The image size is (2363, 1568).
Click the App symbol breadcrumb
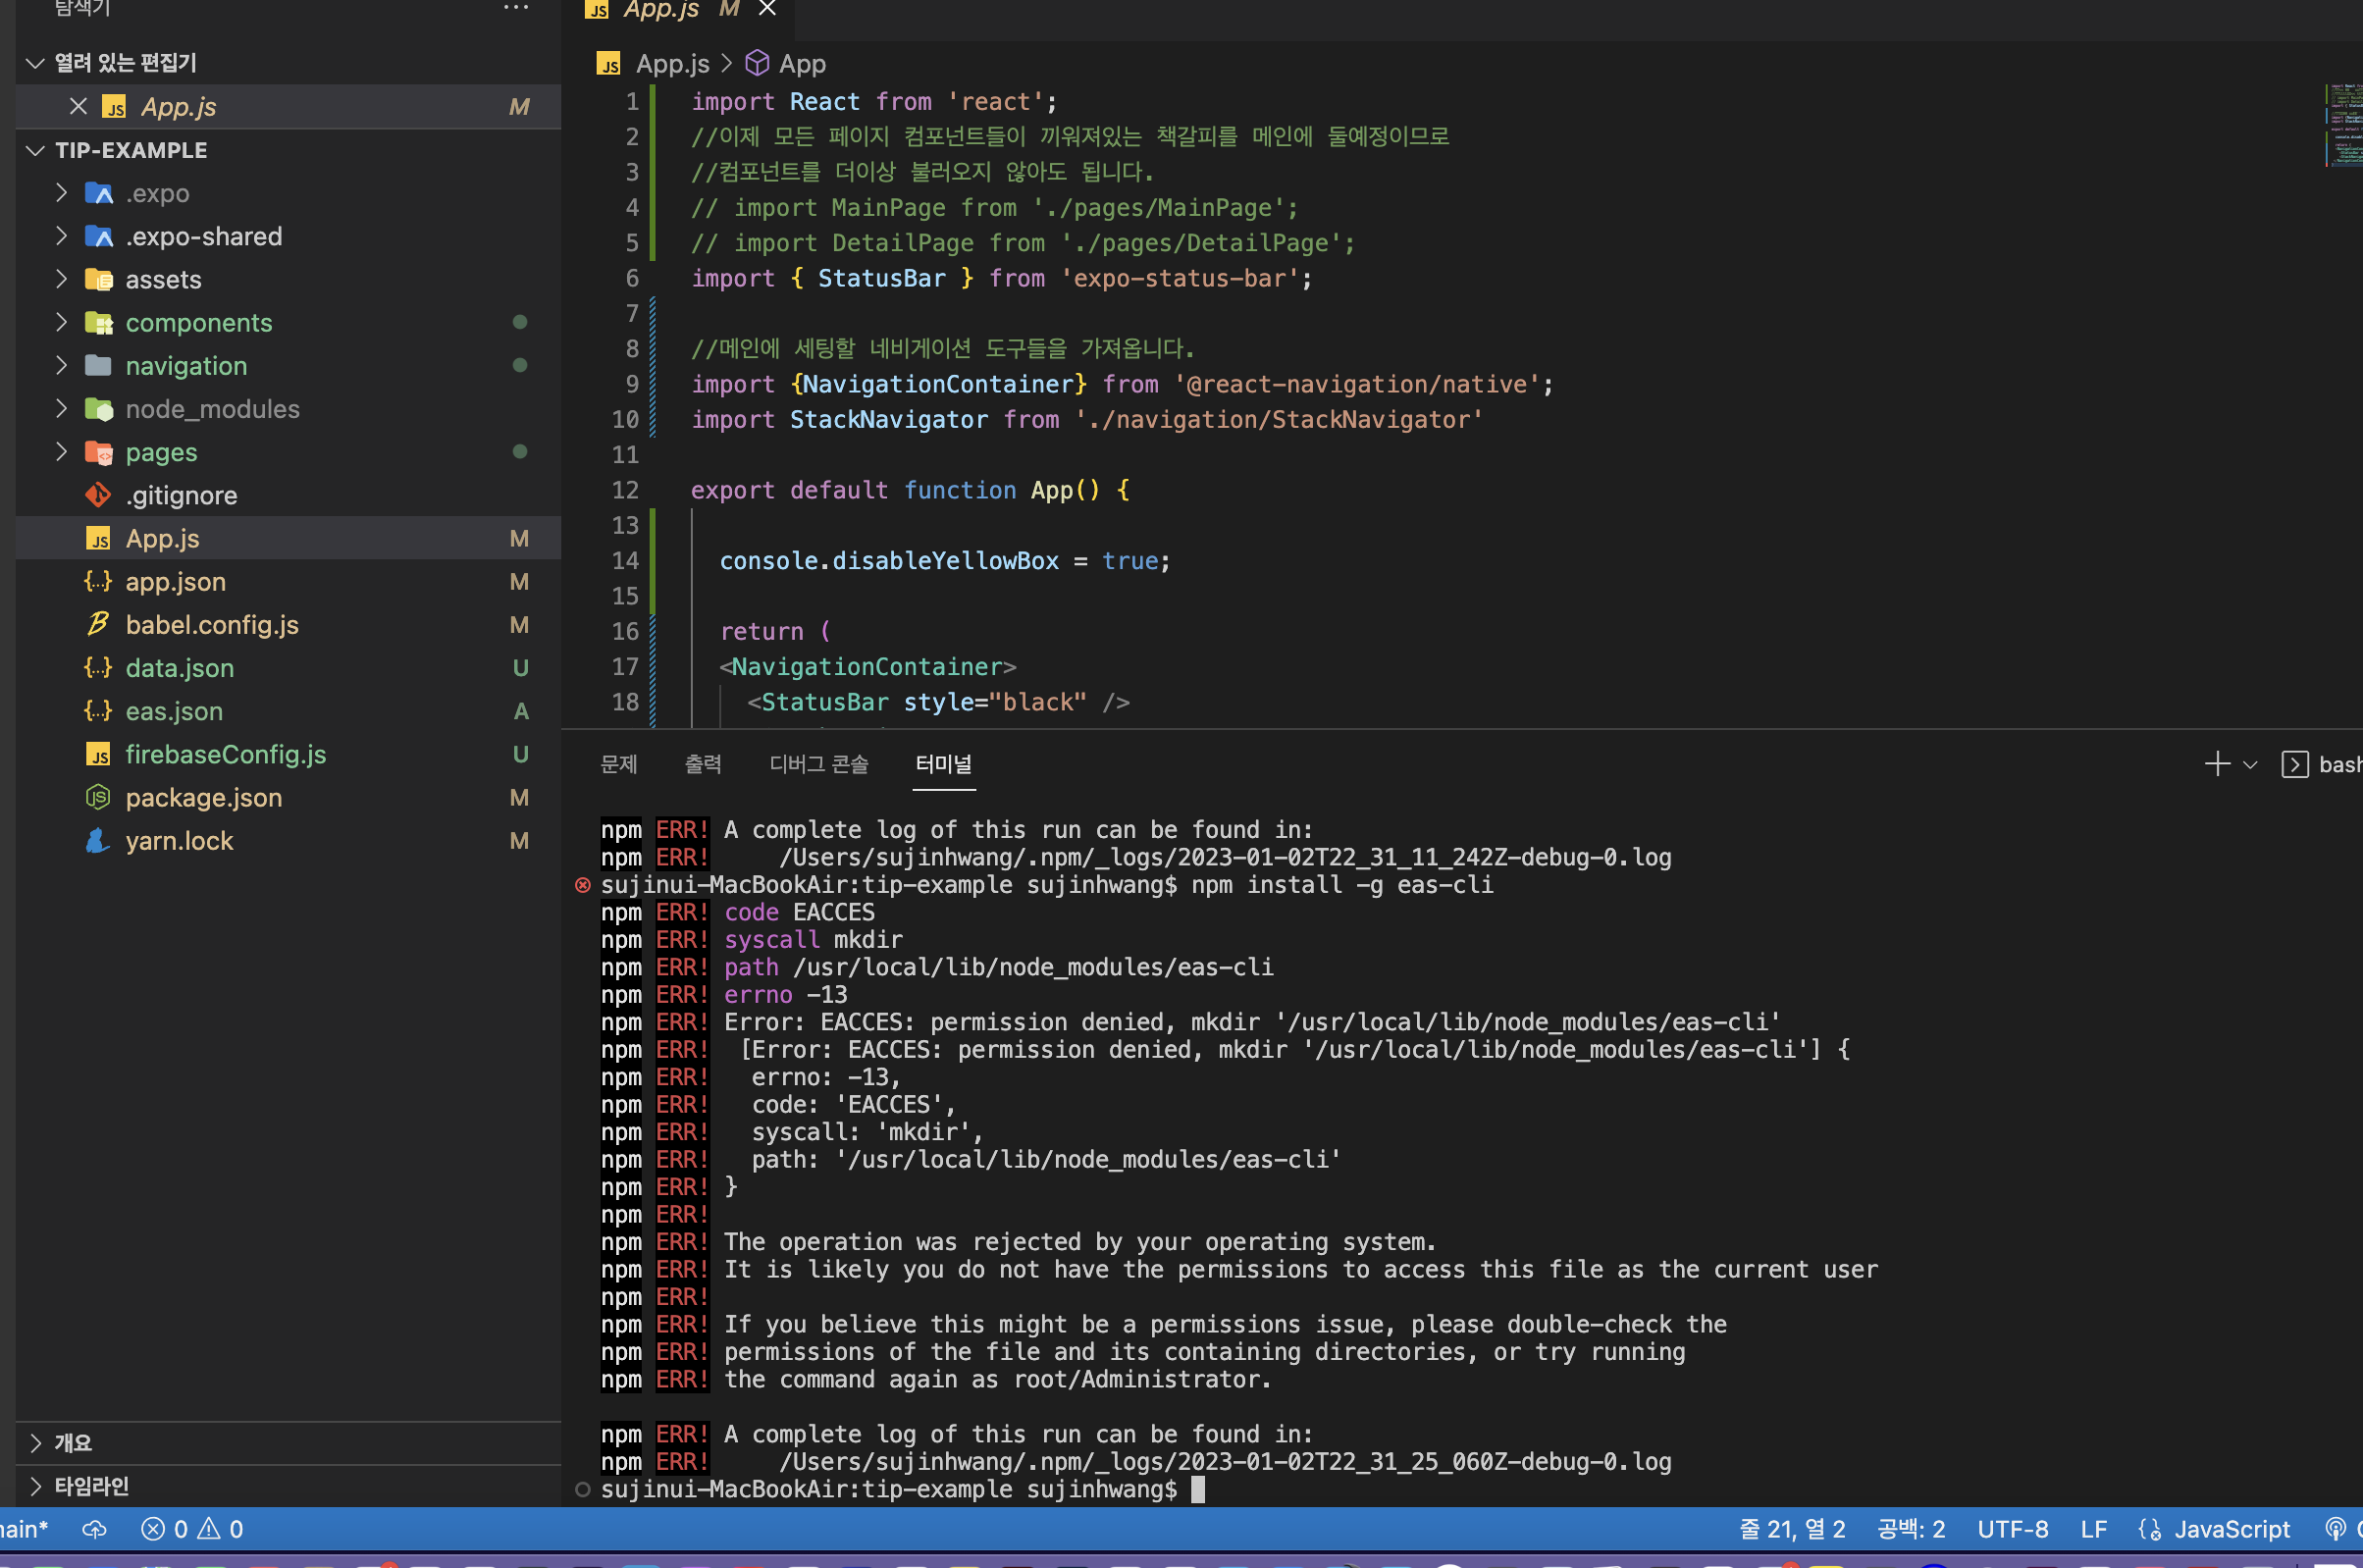tap(787, 64)
